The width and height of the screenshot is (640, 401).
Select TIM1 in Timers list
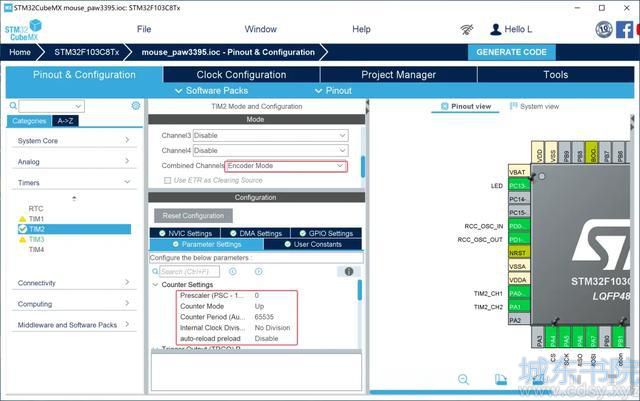pyautogui.click(x=36, y=219)
